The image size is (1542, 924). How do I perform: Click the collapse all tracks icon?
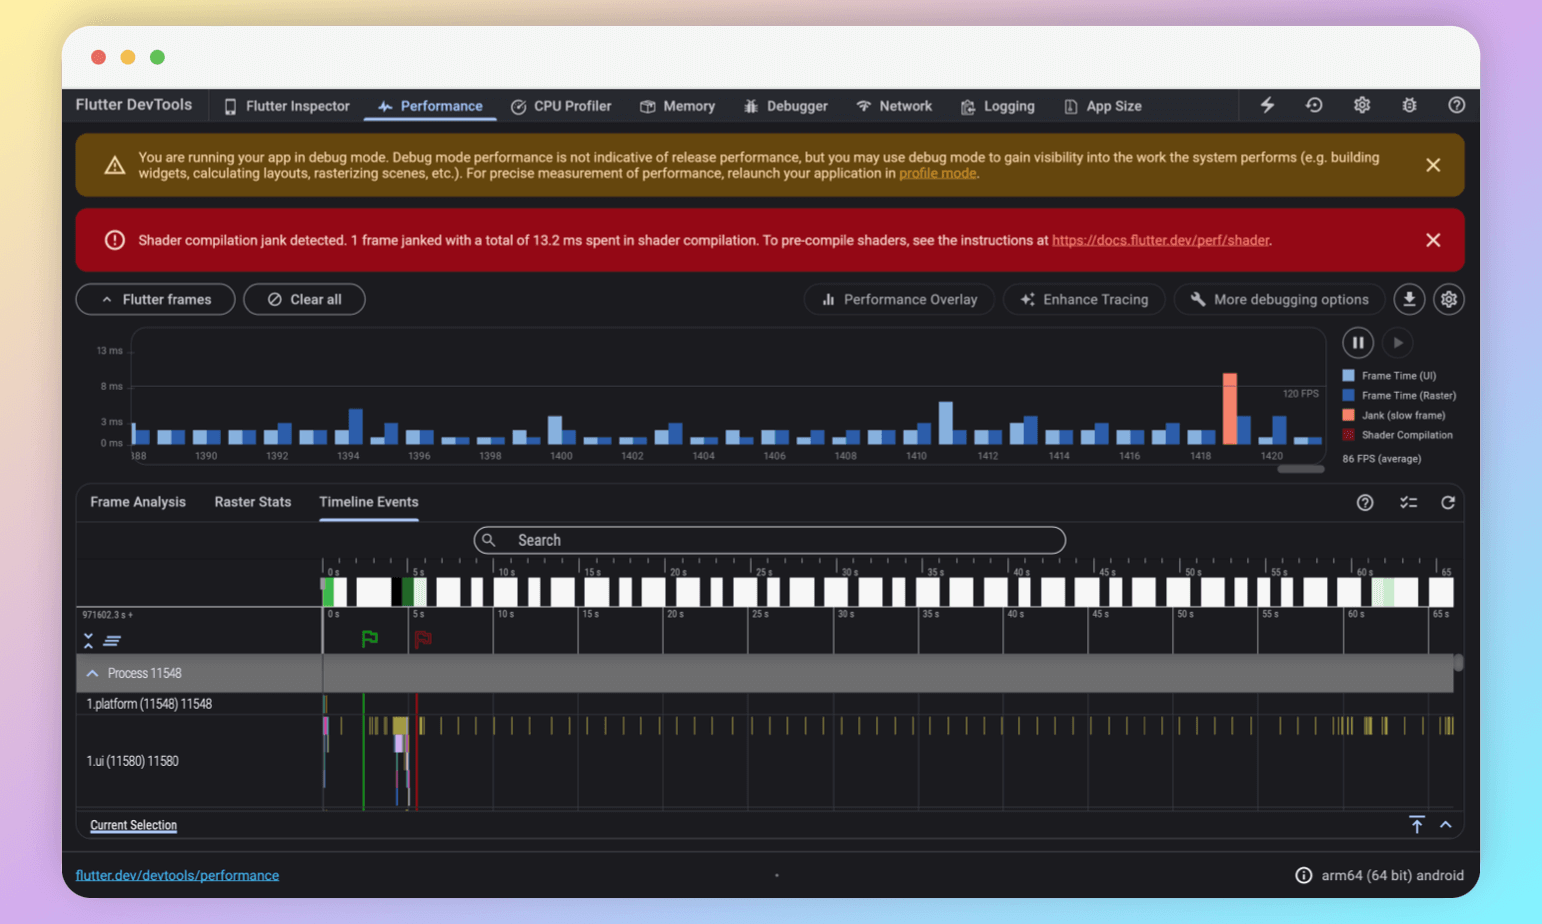(88, 641)
